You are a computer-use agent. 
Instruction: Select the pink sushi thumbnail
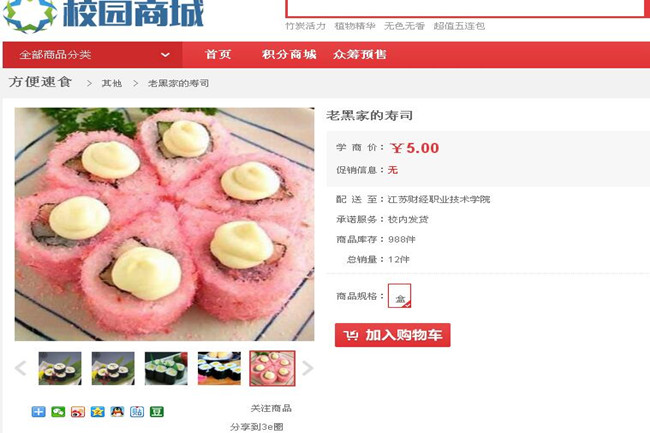coord(272,368)
